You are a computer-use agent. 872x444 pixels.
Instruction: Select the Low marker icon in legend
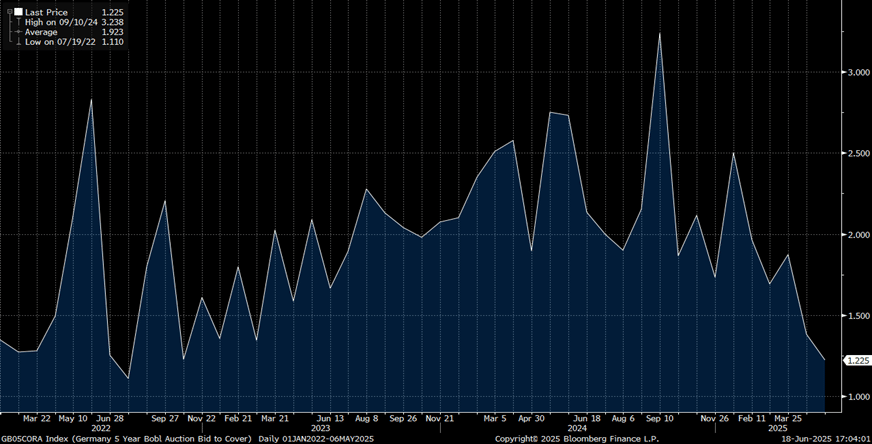click(x=16, y=43)
